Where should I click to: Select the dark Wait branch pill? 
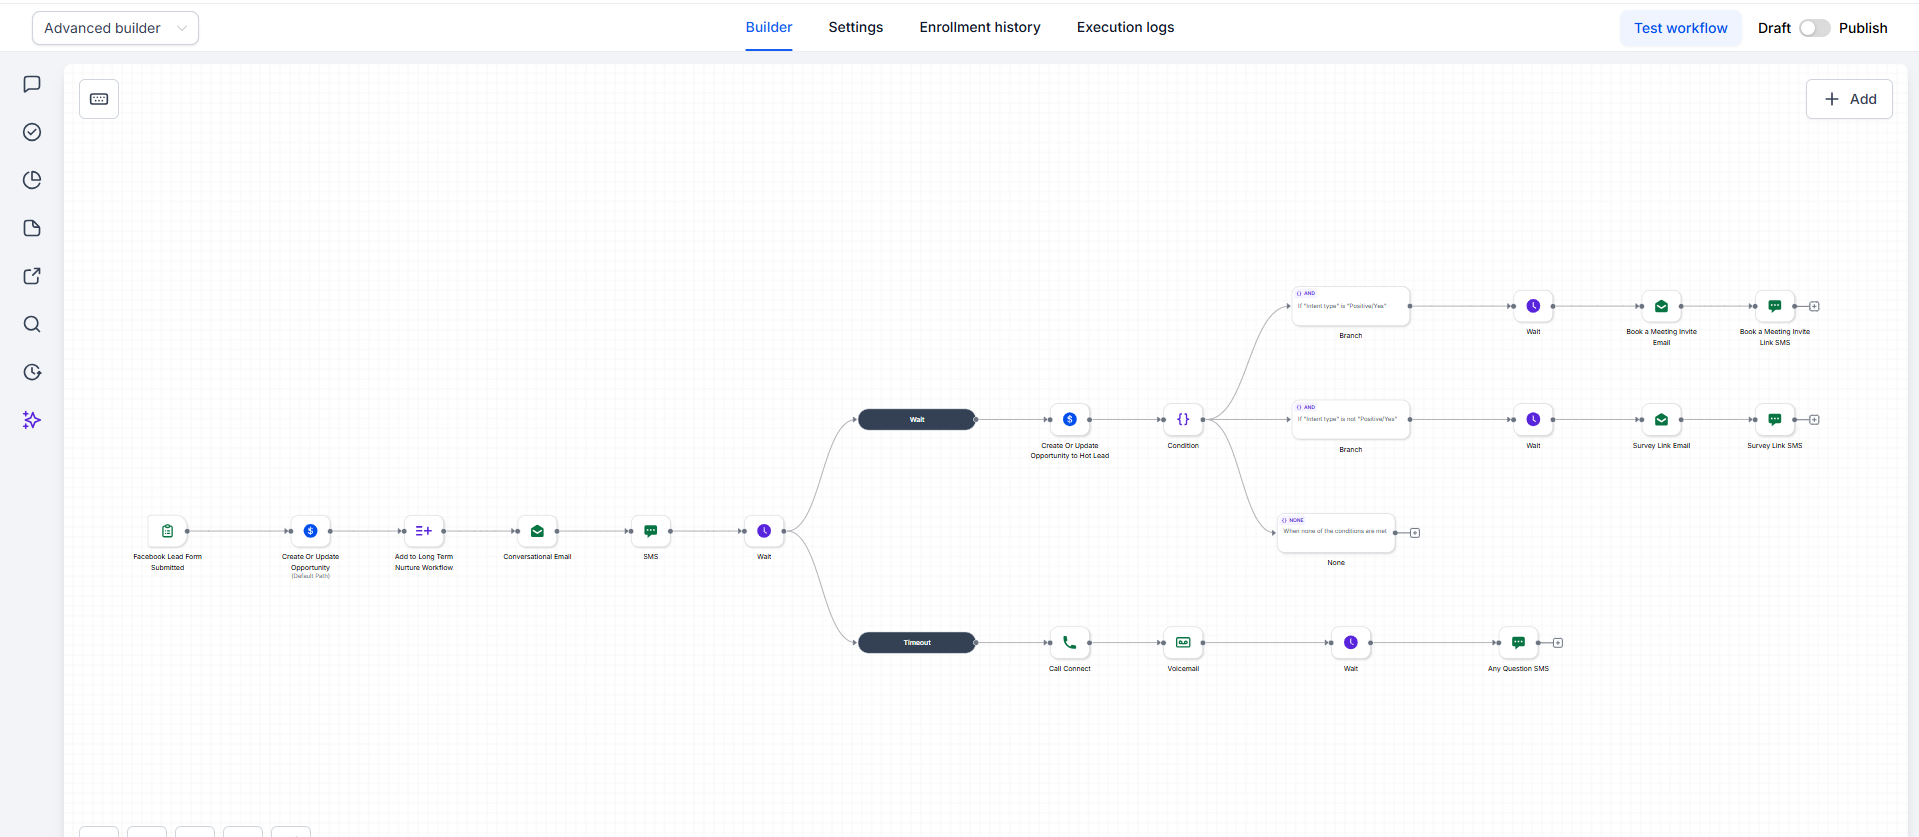(x=917, y=419)
